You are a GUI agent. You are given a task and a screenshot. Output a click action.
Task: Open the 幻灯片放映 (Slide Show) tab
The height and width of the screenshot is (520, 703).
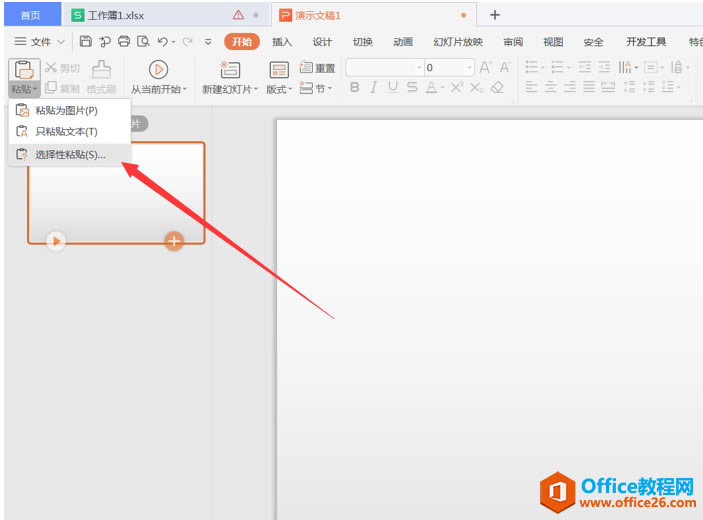[x=458, y=42]
